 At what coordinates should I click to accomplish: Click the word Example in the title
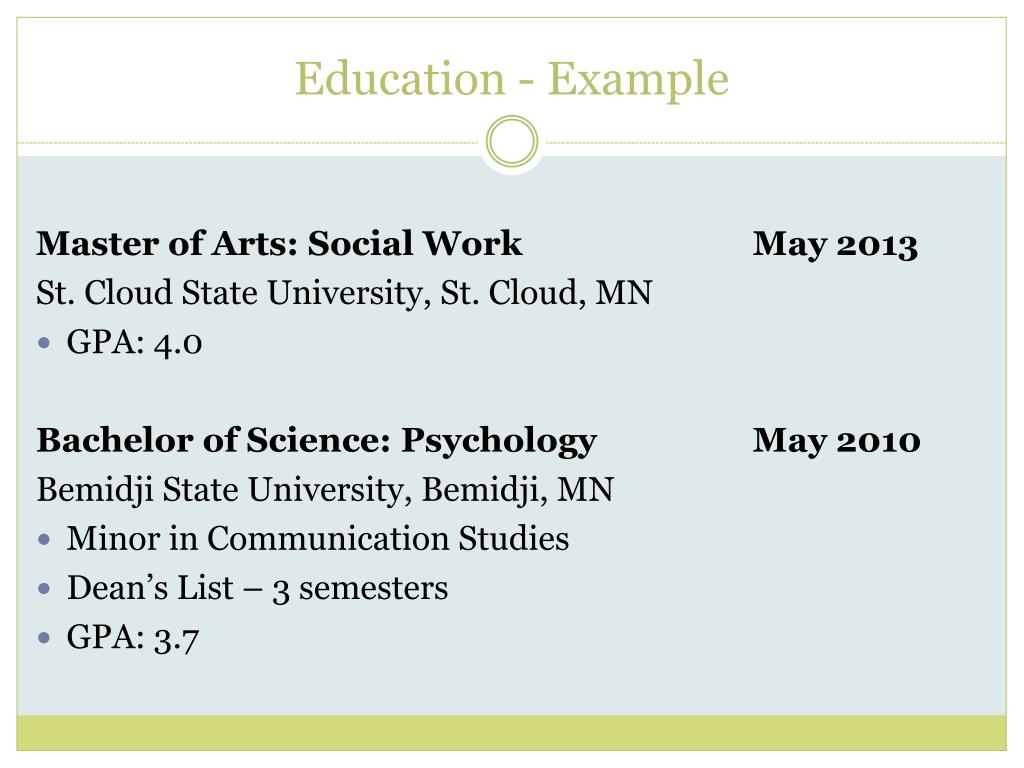coord(638,79)
